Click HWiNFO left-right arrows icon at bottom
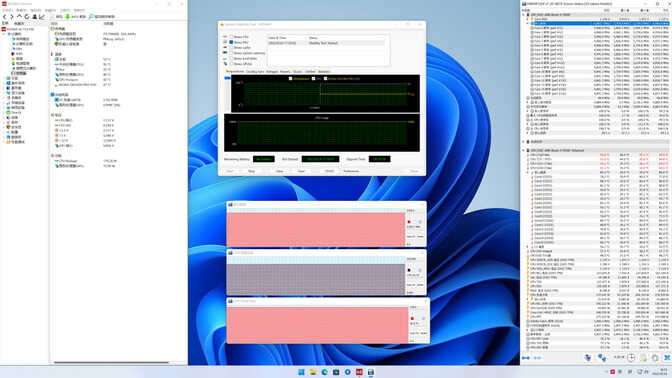 tap(526, 358)
